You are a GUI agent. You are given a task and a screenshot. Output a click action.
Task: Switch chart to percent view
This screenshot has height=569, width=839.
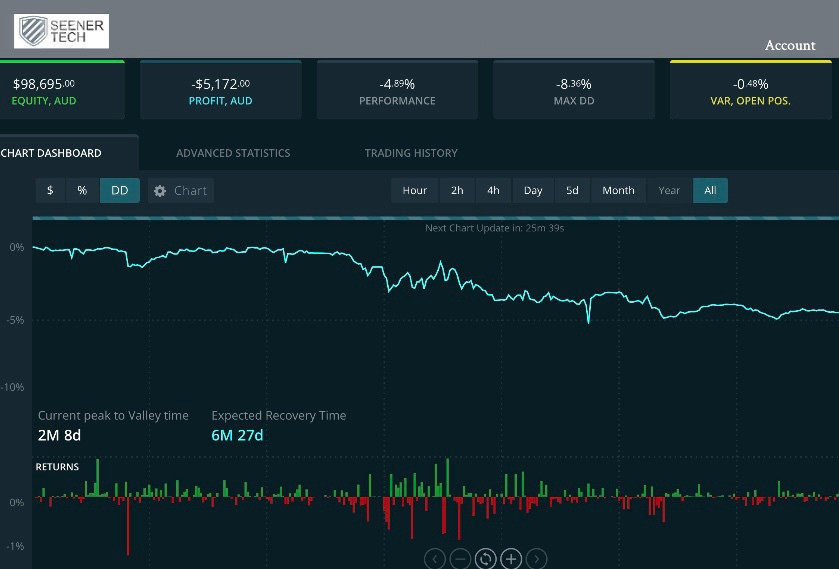click(x=82, y=191)
